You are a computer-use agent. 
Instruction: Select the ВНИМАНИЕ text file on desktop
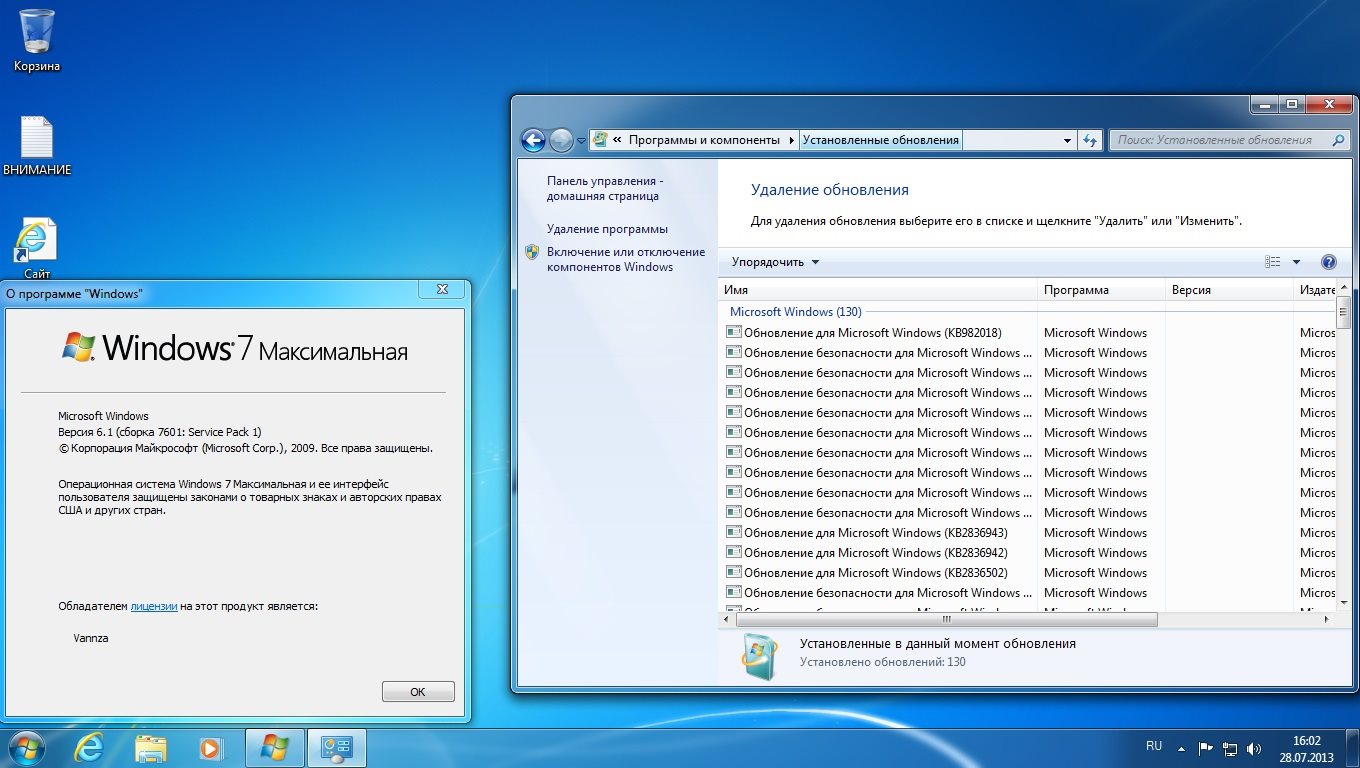click(37, 146)
